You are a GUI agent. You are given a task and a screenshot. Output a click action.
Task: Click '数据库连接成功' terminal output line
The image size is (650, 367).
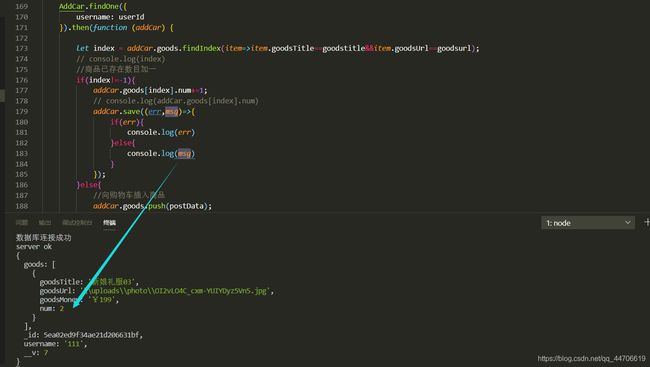click(44, 238)
